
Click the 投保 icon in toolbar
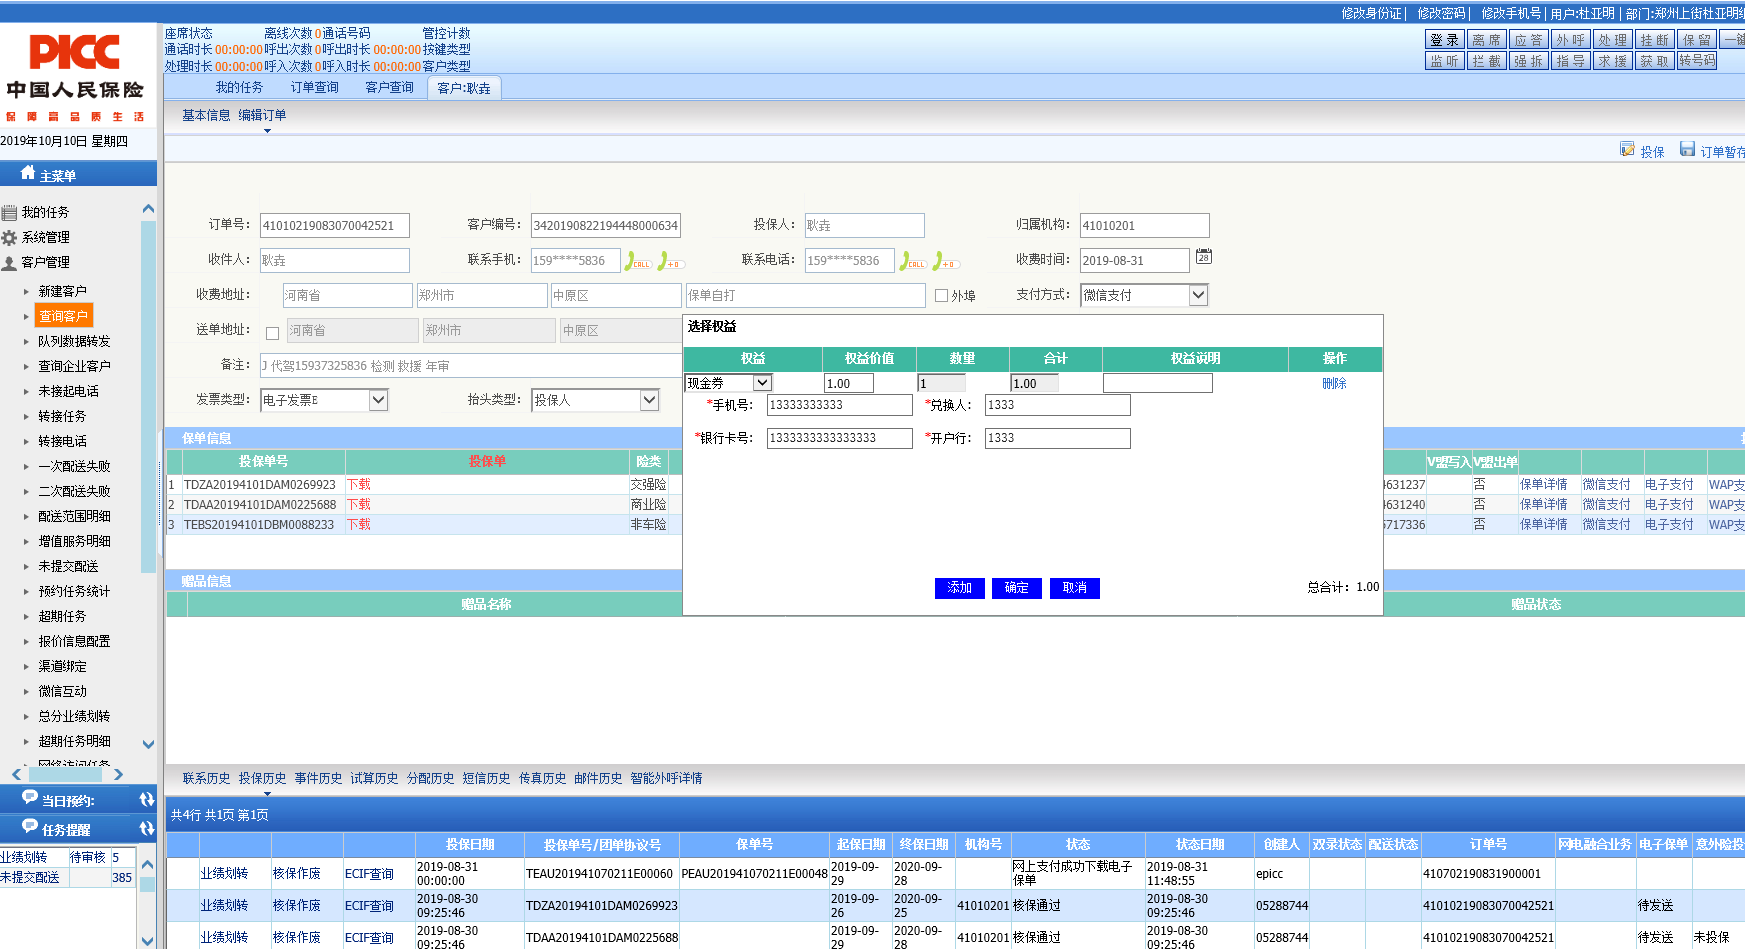(1627, 150)
